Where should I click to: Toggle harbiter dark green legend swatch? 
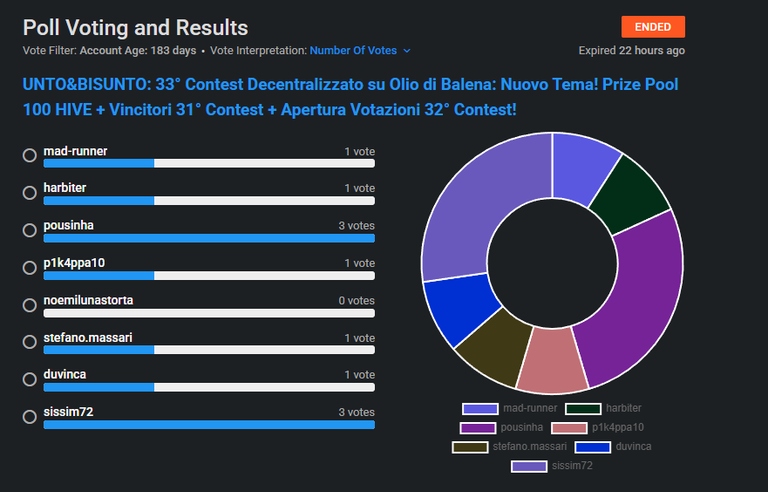pyautogui.click(x=583, y=409)
